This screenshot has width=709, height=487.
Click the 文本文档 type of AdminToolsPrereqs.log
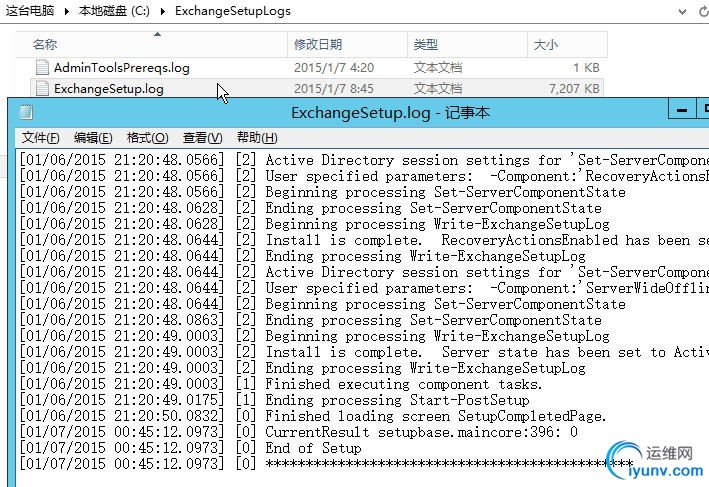click(x=438, y=68)
